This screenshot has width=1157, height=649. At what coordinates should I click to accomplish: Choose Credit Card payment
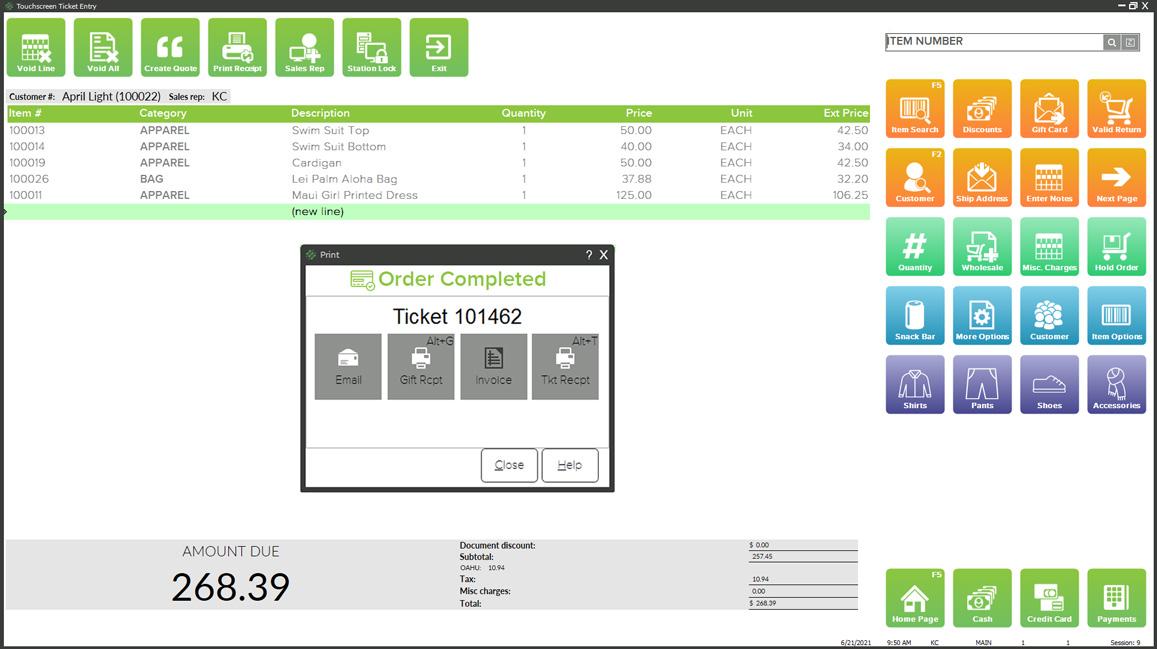pyautogui.click(x=1049, y=598)
